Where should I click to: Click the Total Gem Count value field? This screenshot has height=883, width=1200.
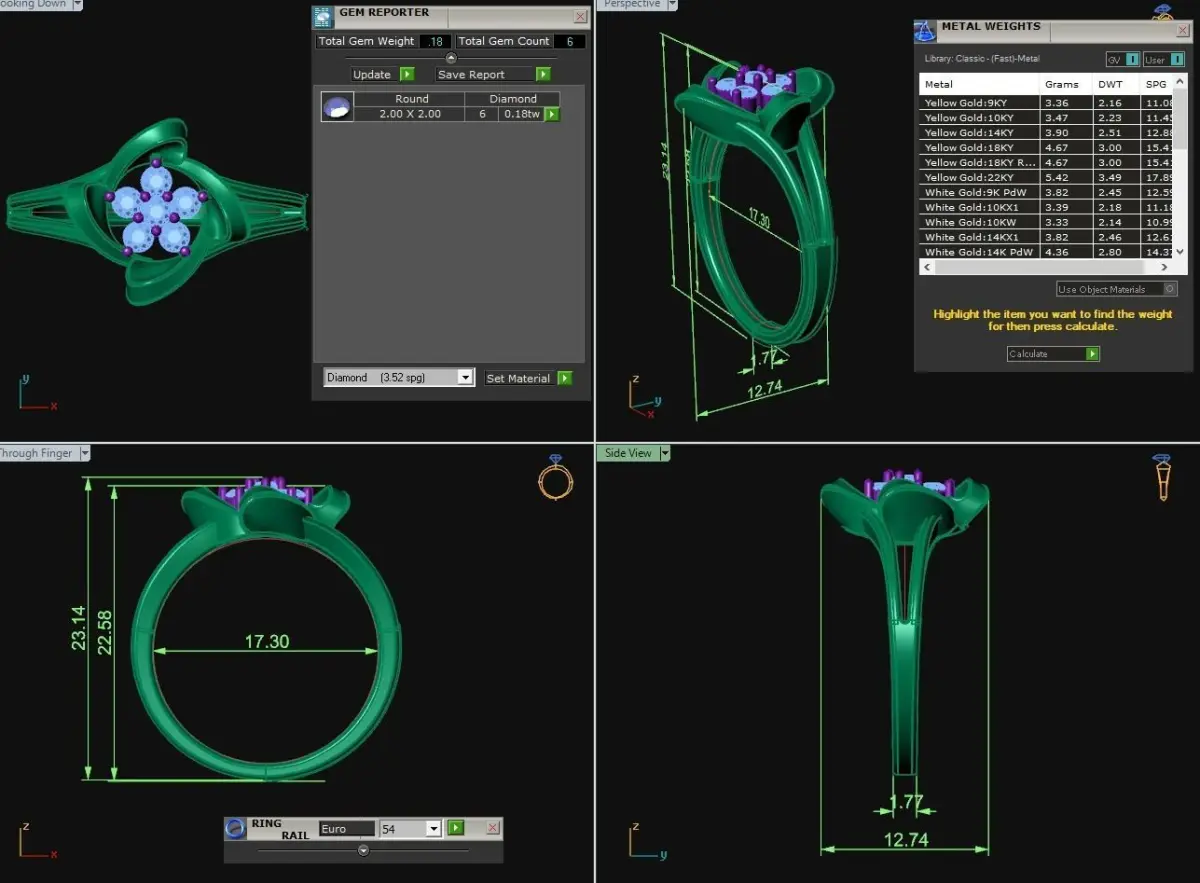pos(569,41)
